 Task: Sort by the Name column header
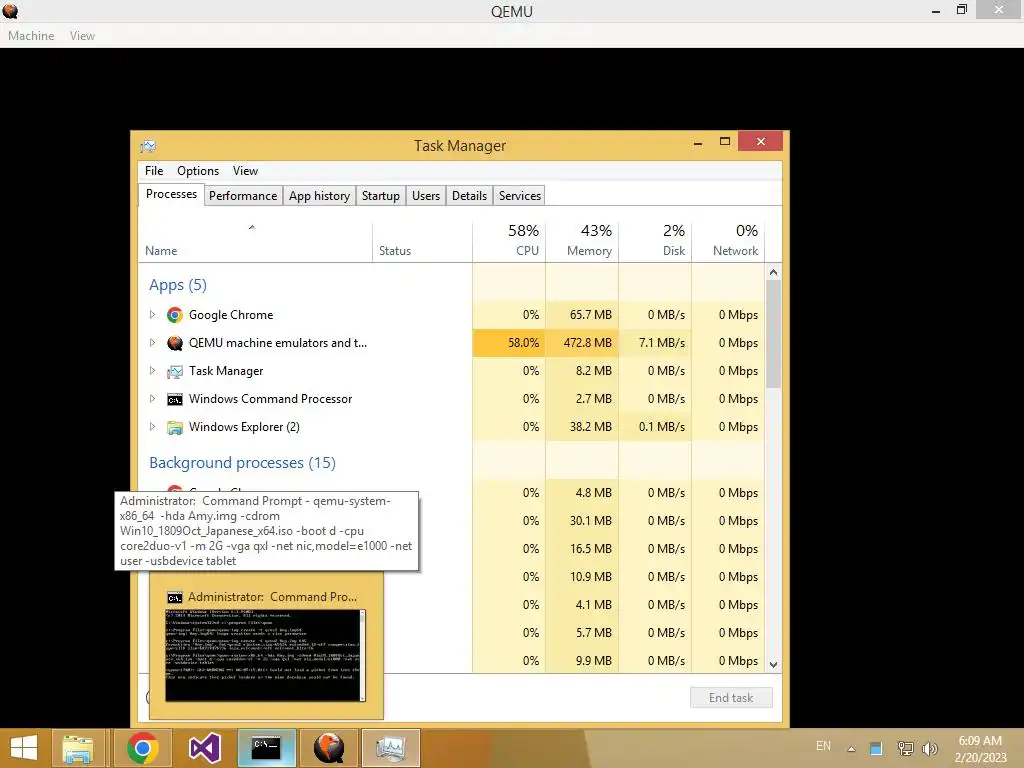[x=255, y=241]
